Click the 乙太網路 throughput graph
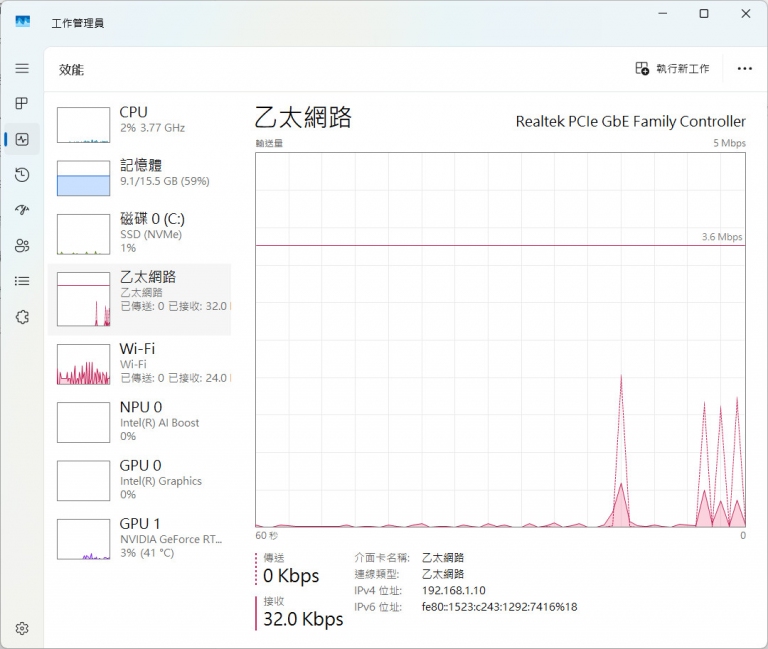768x649 pixels. pyautogui.click(x=500, y=340)
